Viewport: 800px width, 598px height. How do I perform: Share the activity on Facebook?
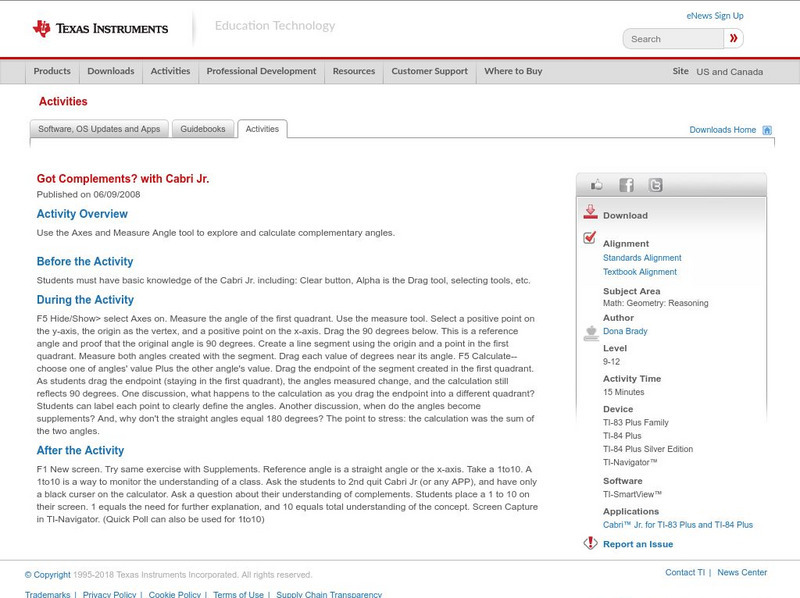click(x=625, y=184)
